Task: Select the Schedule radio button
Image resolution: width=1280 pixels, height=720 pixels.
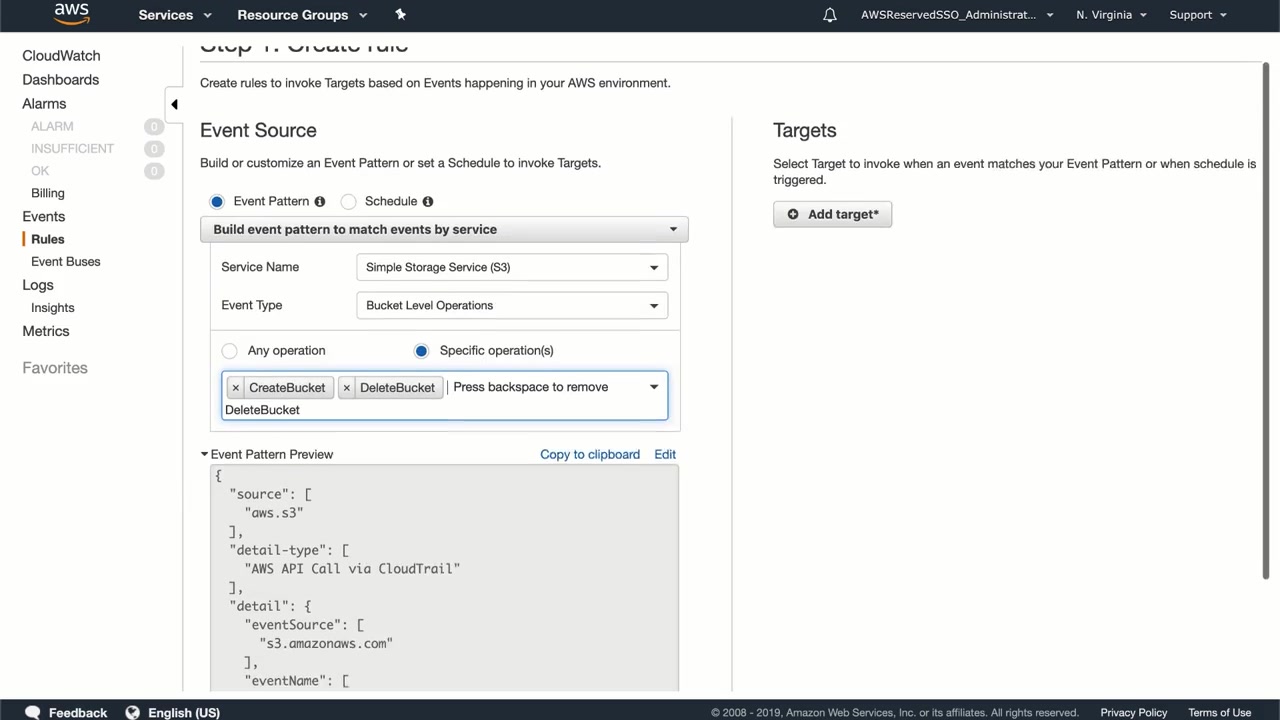Action: click(348, 201)
